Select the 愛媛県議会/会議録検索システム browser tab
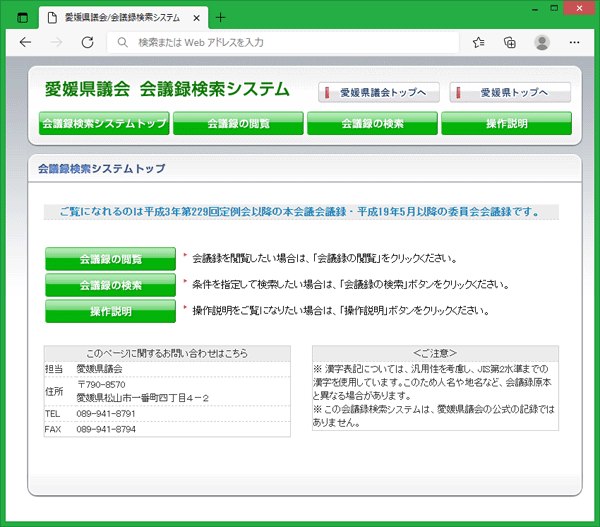Viewport: 600px width, 527px height. tap(123, 18)
